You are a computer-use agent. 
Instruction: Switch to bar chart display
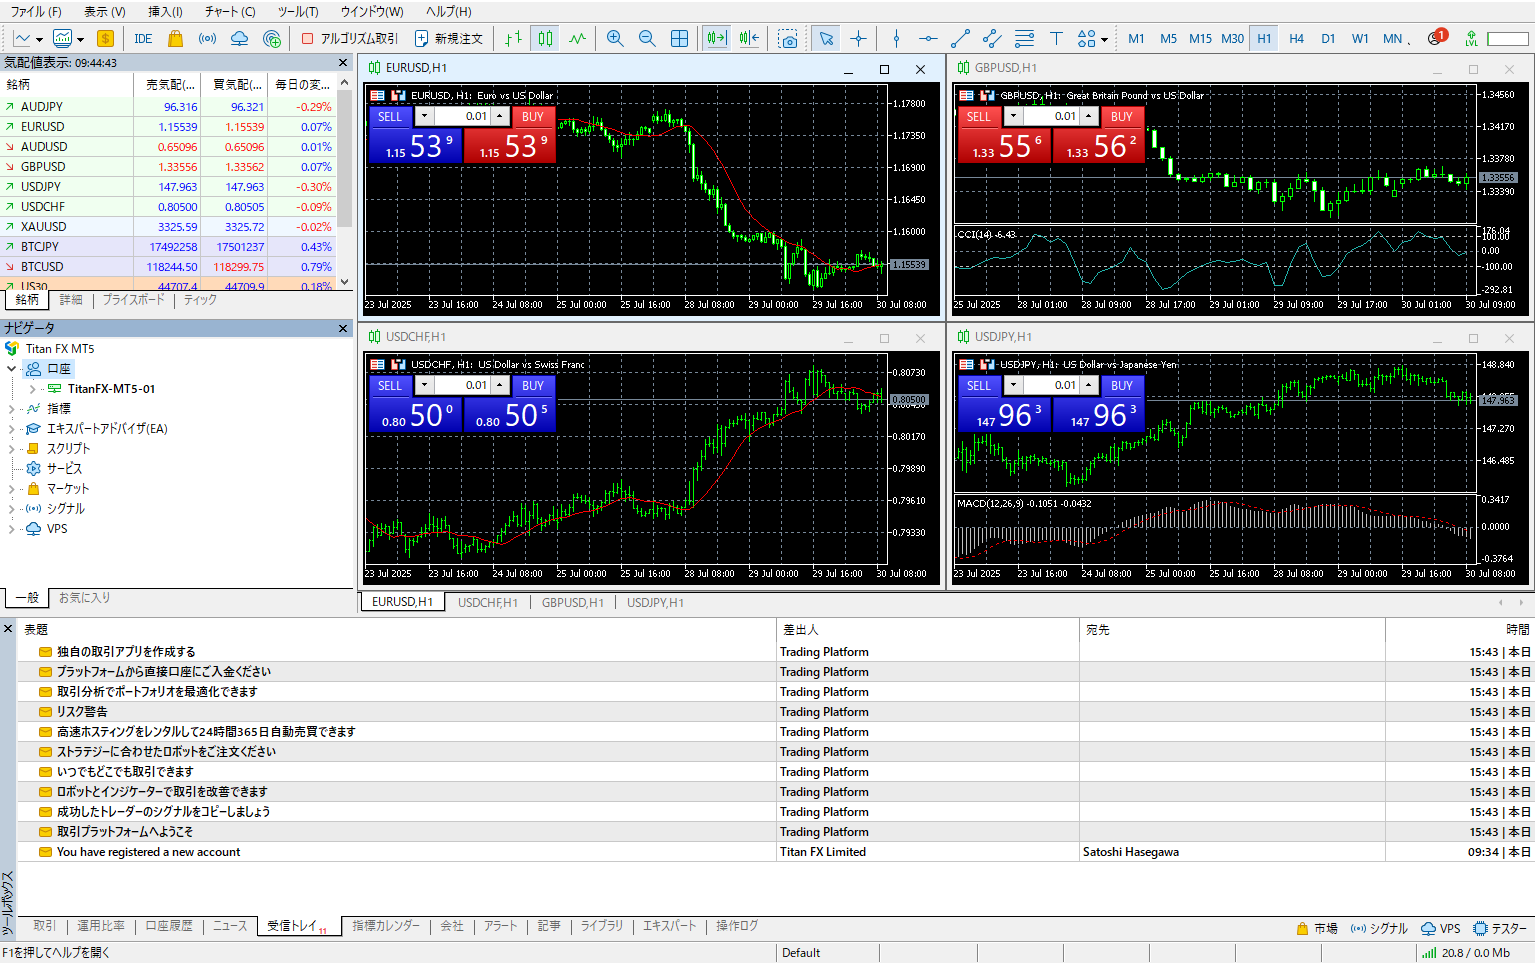513,39
